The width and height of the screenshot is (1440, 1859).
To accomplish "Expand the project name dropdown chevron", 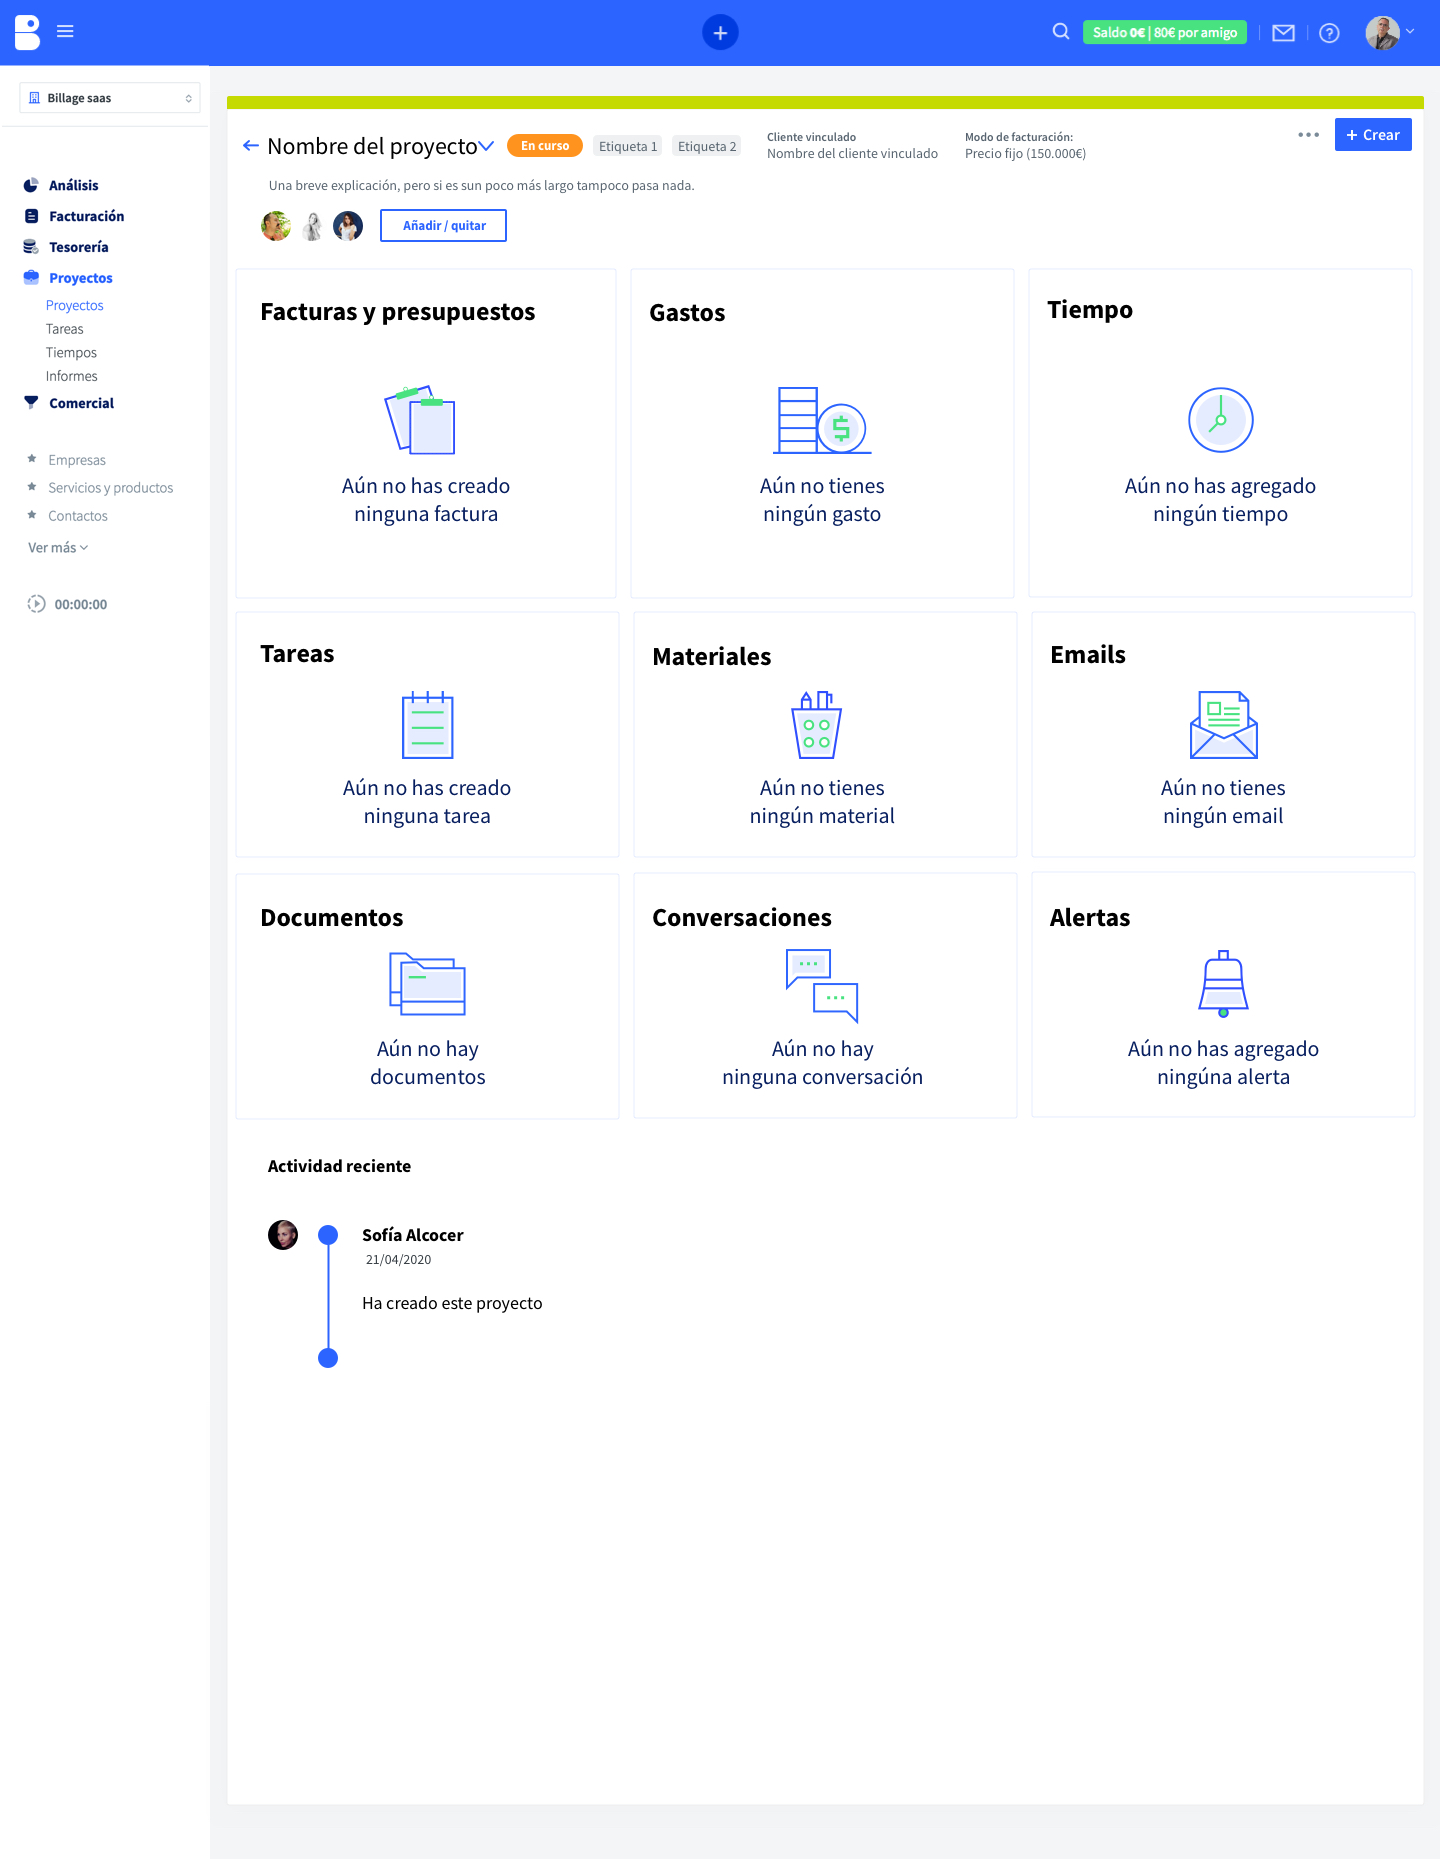I will [487, 146].
